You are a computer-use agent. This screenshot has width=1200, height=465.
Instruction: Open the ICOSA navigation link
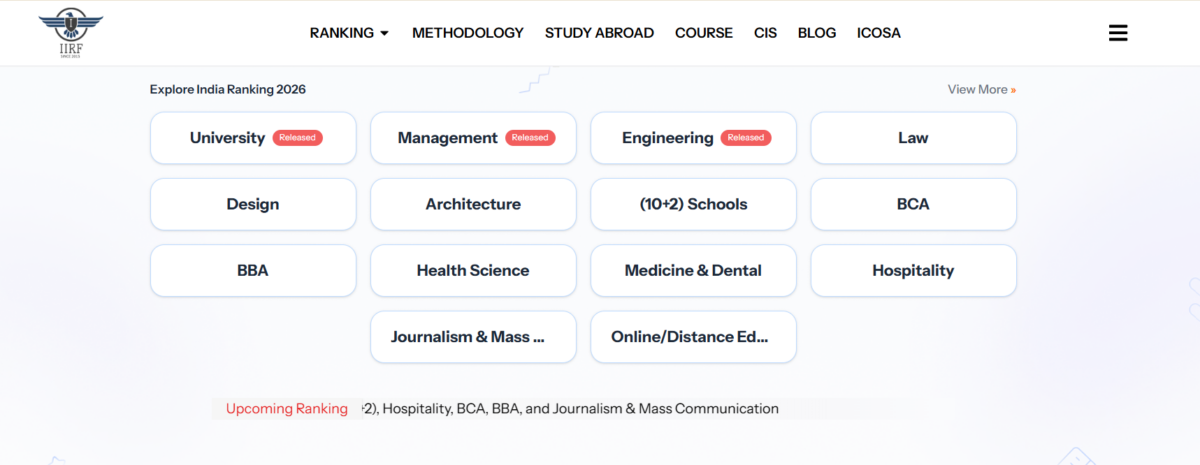[879, 33]
